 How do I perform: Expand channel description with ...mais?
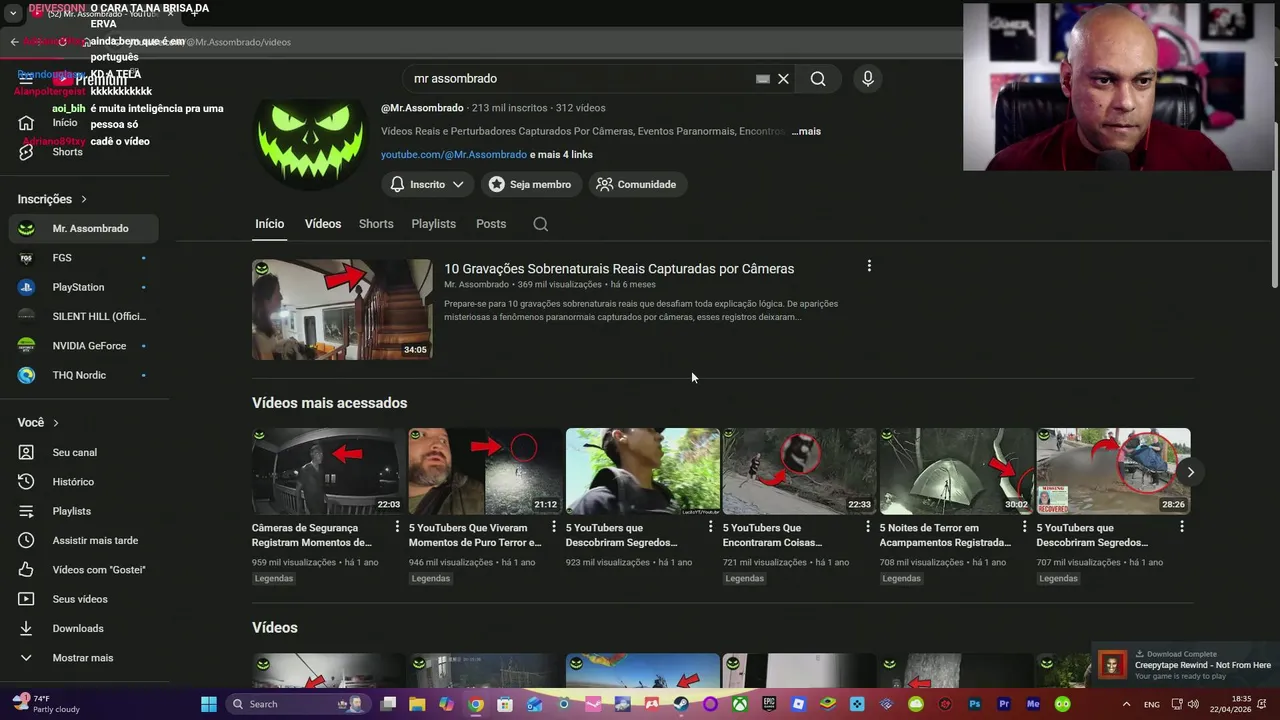(x=806, y=131)
